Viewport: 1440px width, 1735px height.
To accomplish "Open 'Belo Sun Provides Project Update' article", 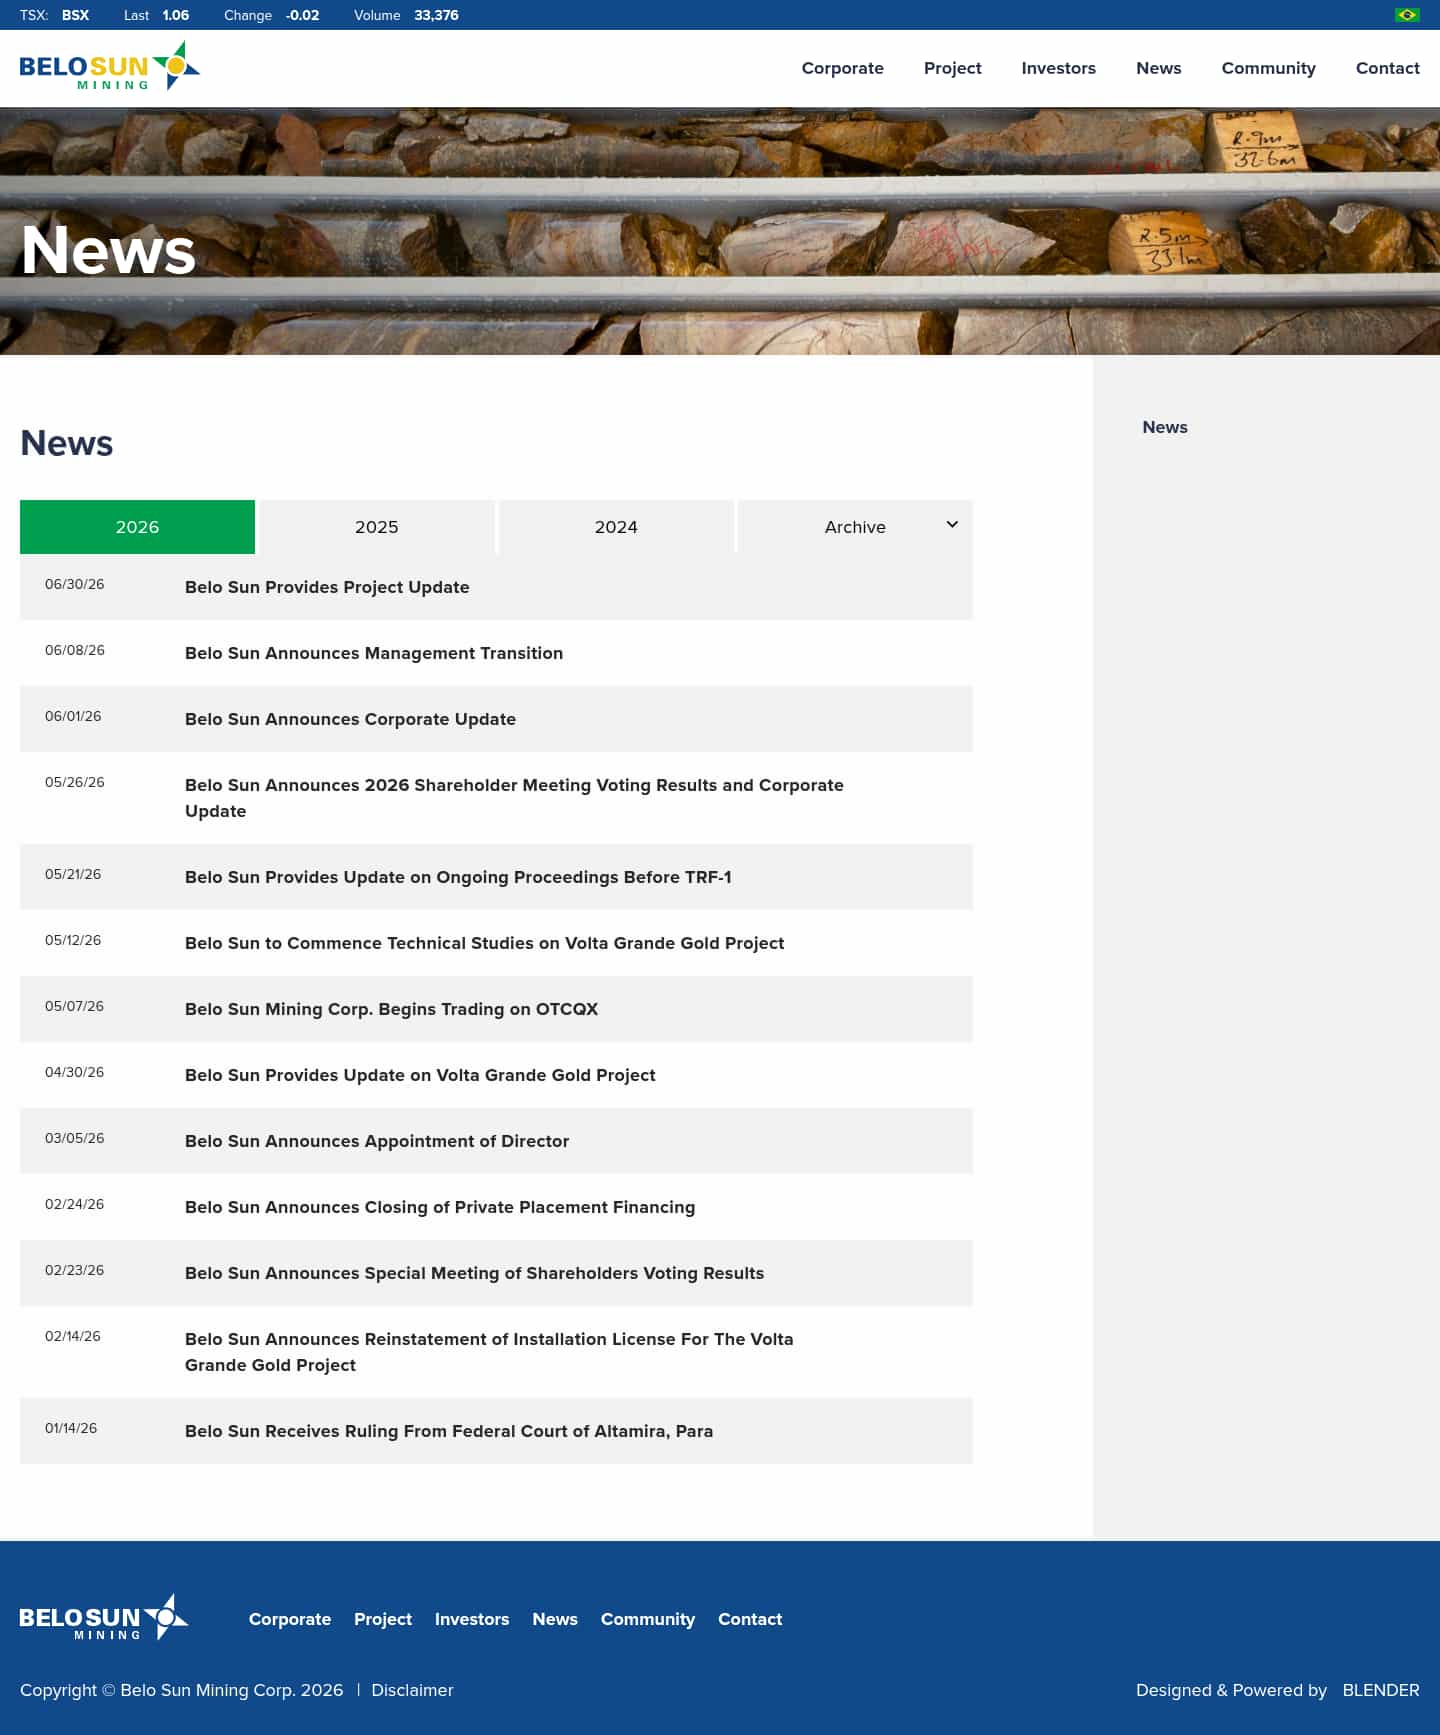I will coord(327,587).
